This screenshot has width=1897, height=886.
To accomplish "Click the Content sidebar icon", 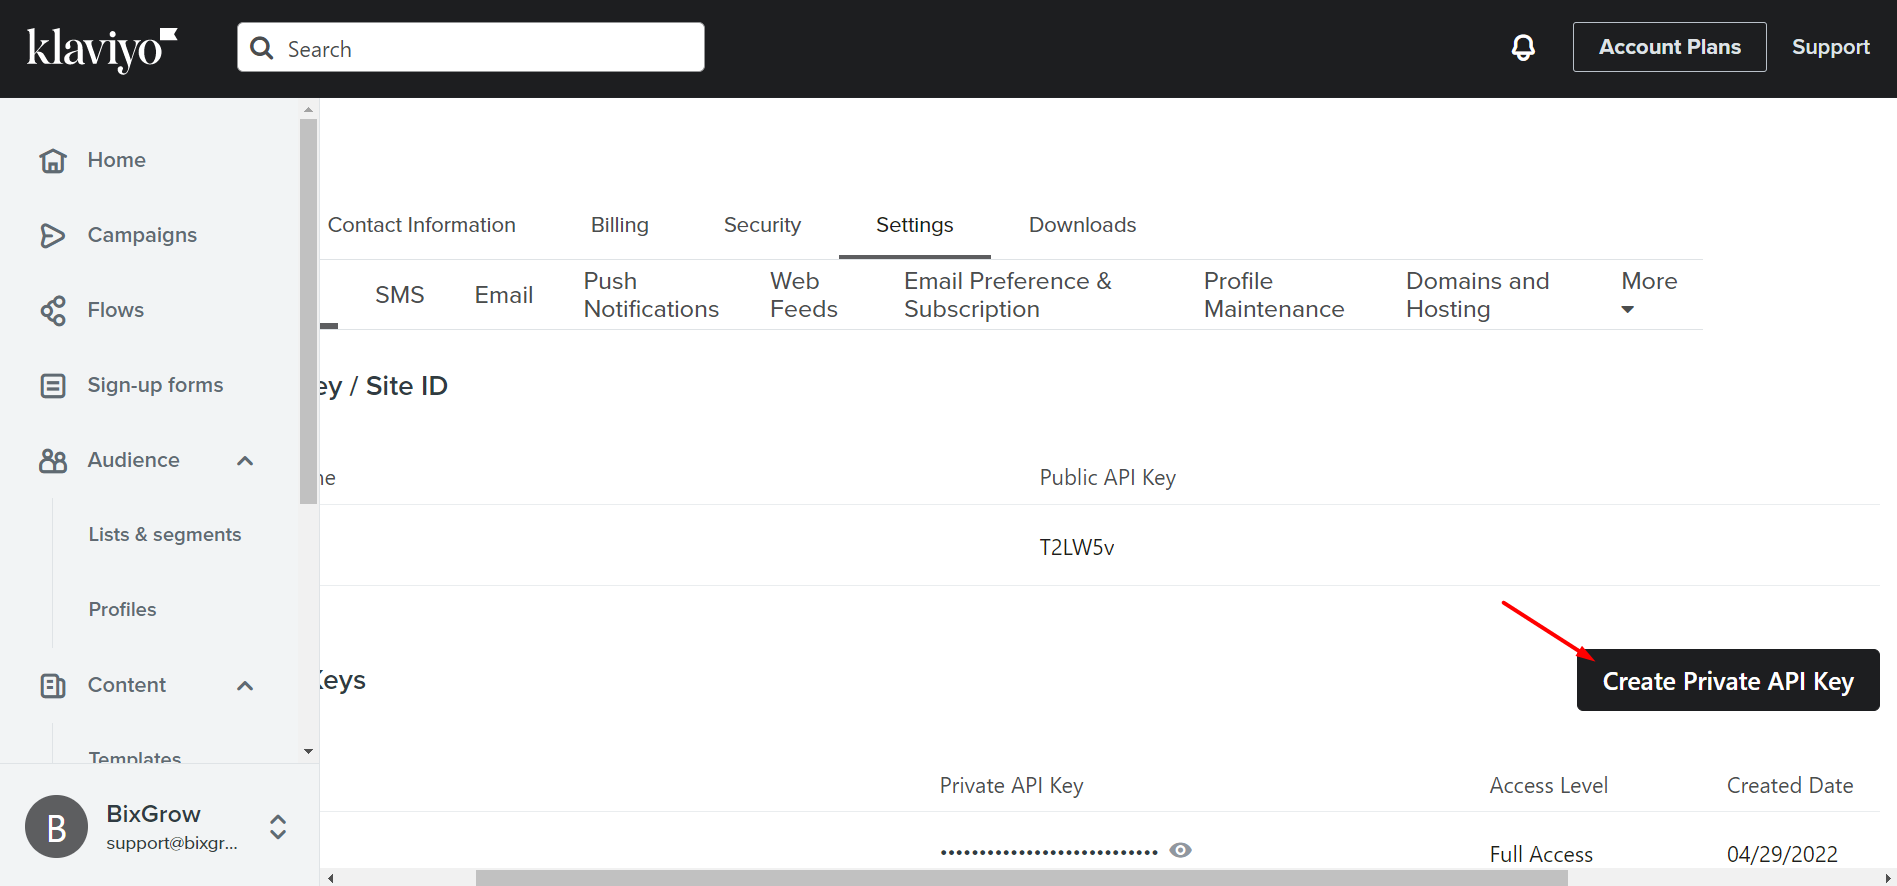I will pos(53,685).
